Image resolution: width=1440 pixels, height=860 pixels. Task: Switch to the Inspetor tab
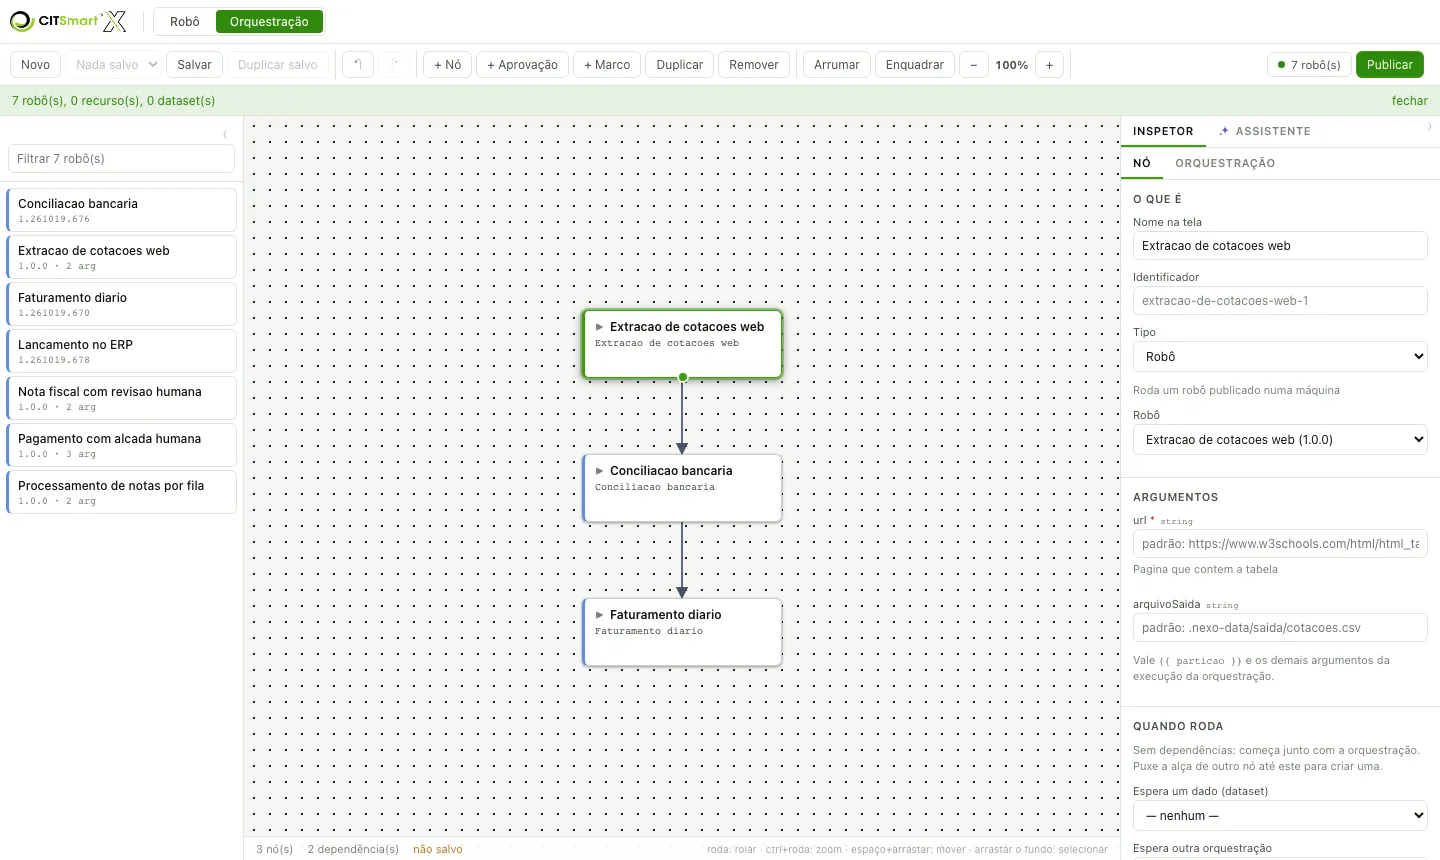pyautogui.click(x=1163, y=131)
